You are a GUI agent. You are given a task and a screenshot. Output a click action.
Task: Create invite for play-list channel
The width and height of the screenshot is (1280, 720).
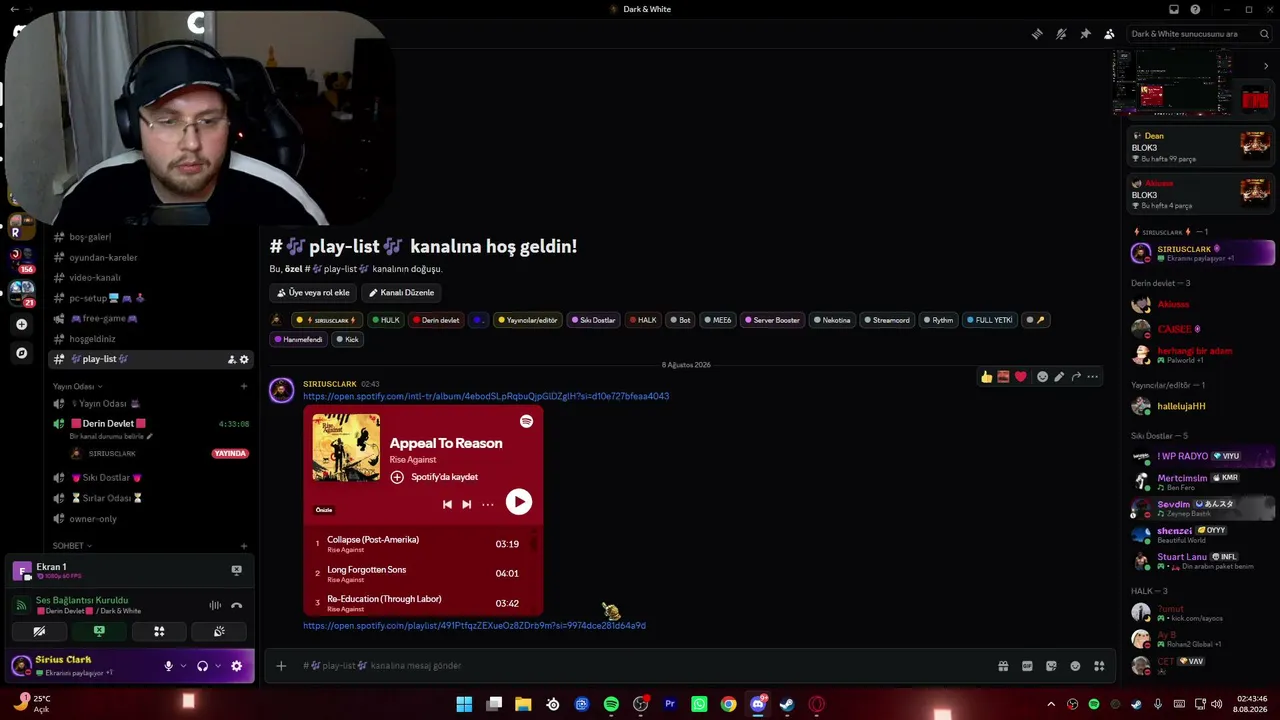232,359
